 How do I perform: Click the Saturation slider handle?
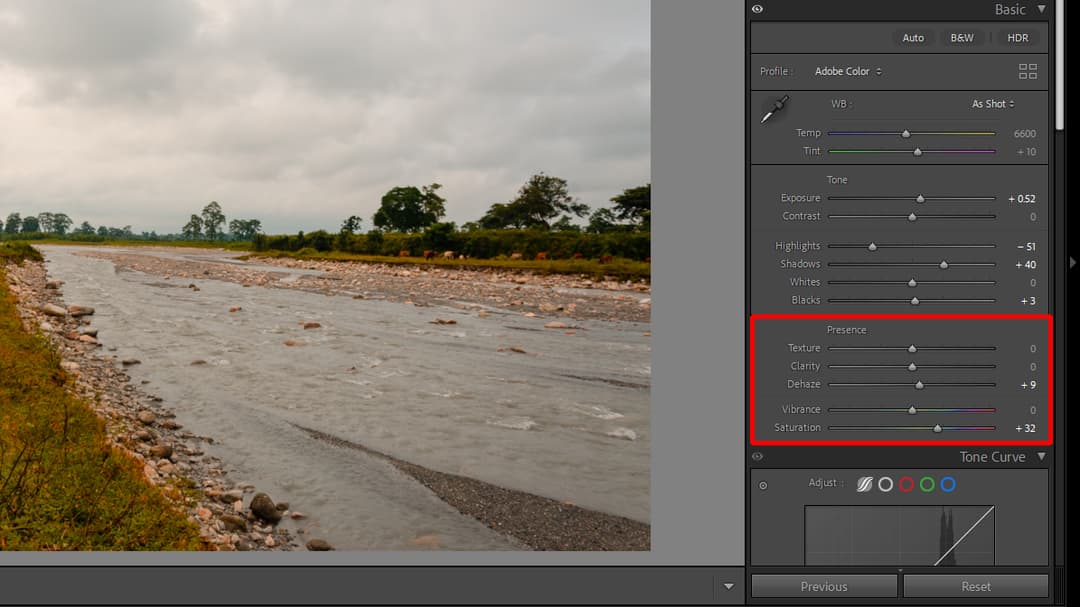tap(937, 429)
